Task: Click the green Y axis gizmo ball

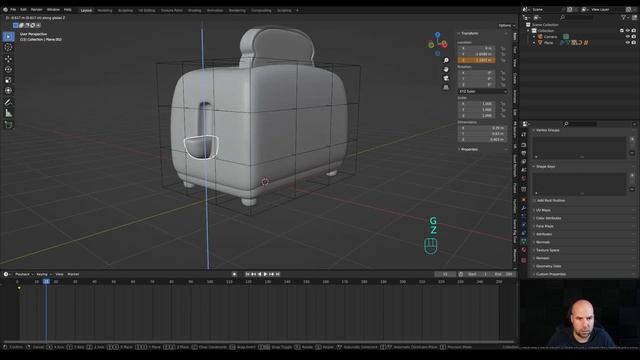Action: tap(431, 45)
